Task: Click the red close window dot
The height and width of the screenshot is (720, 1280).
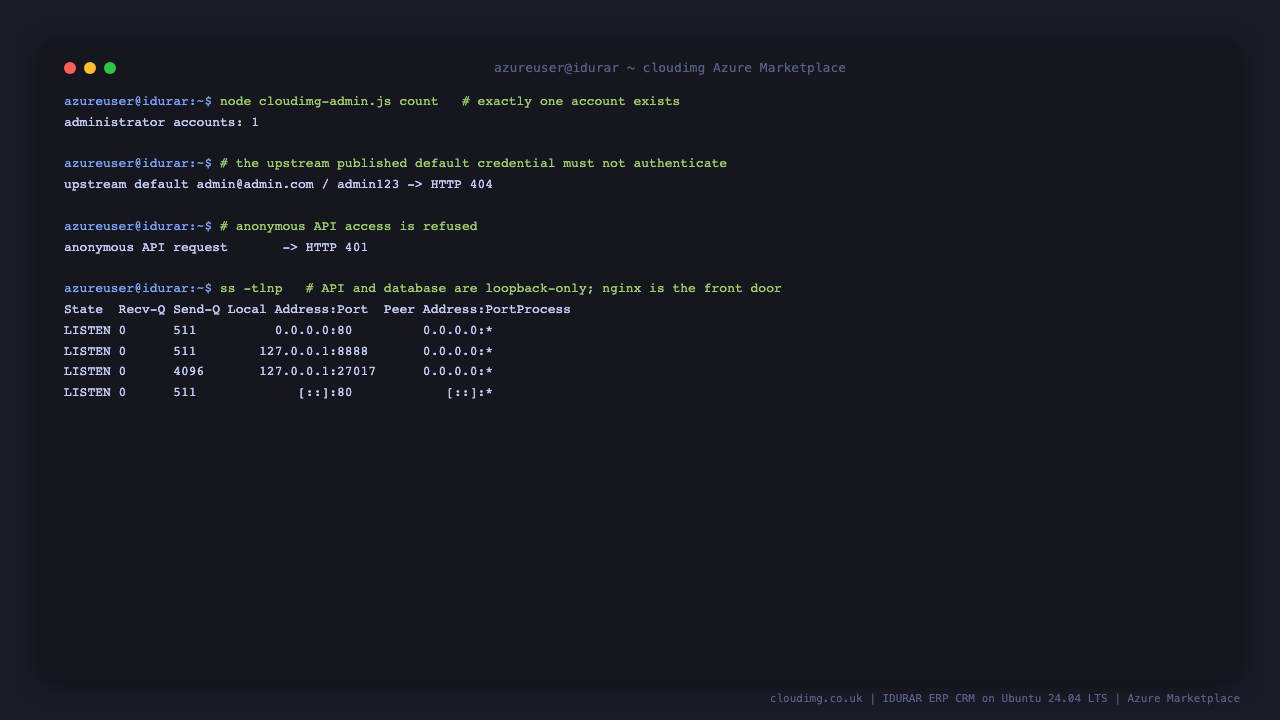Action: pyautogui.click(x=70, y=68)
